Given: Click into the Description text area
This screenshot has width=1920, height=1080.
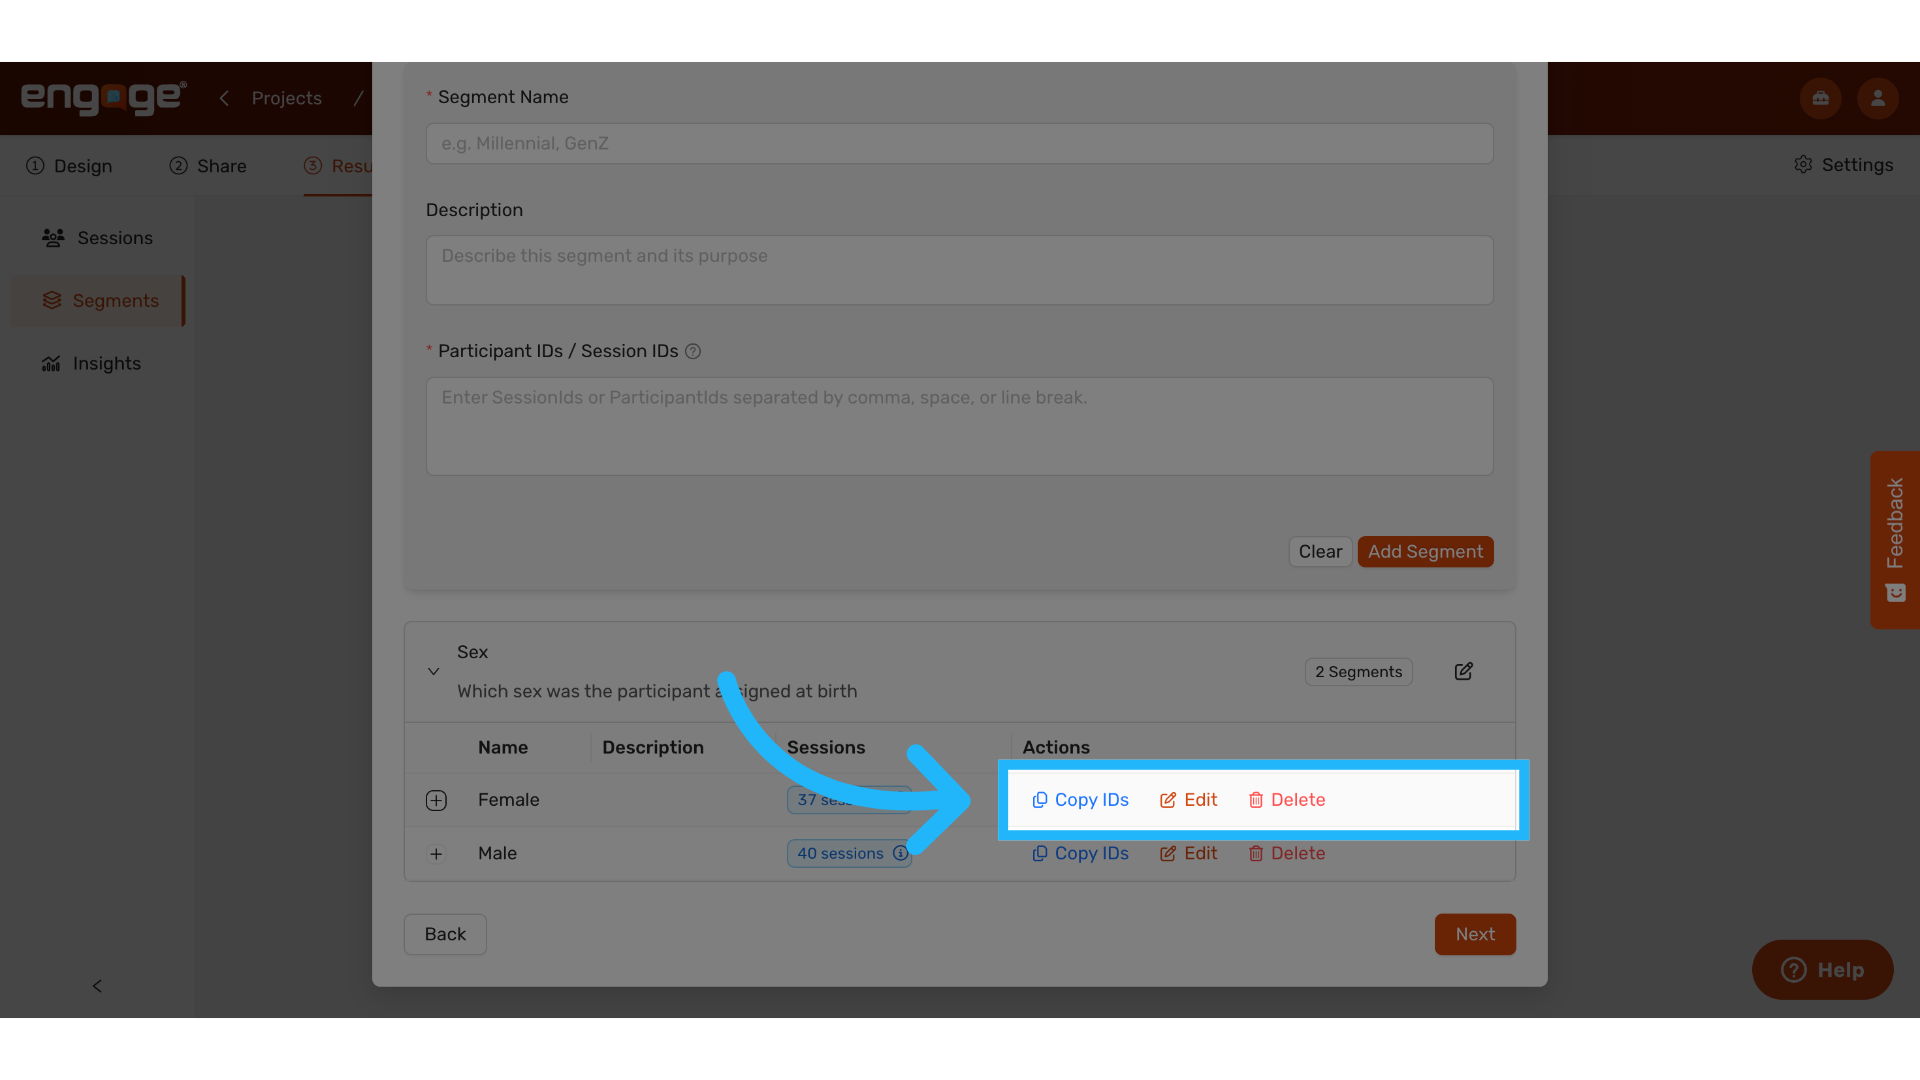Looking at the screenshot, I should (x=959, y=270).
